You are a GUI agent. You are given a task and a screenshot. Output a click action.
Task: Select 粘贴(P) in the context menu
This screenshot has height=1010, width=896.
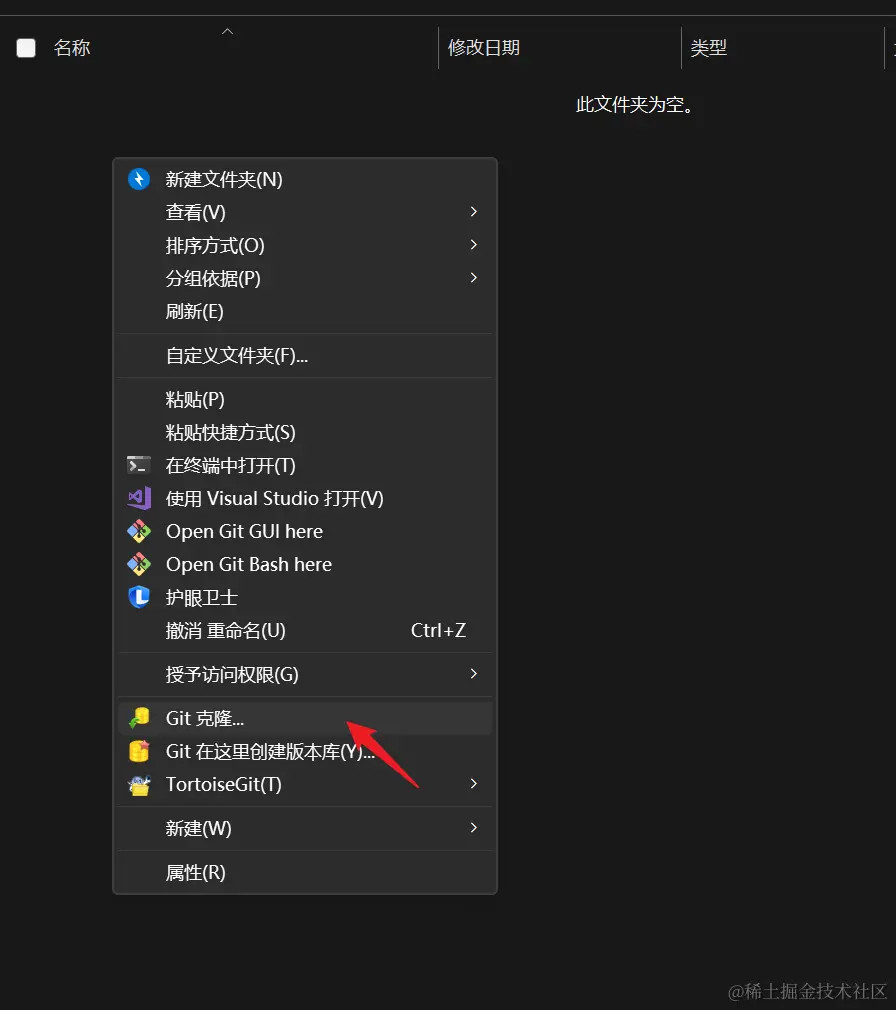tap(305, 399)
